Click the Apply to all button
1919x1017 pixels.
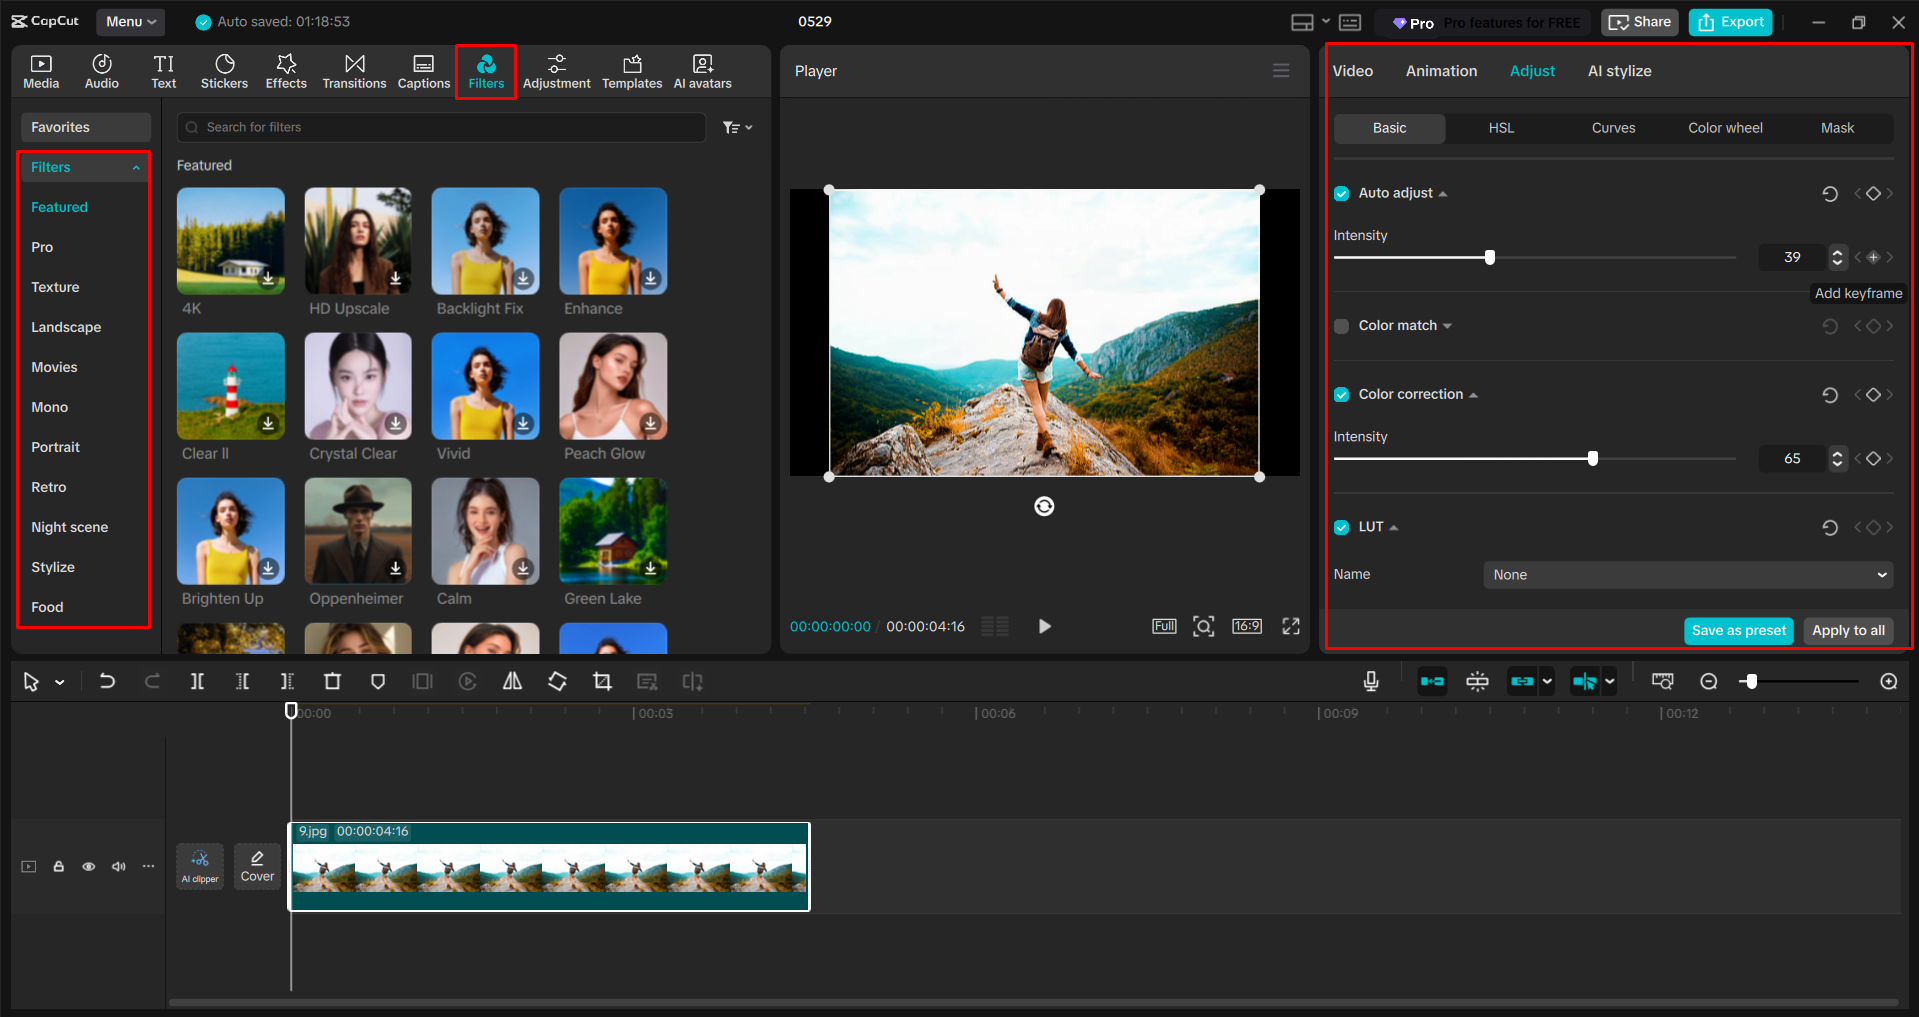[1847, 630]
